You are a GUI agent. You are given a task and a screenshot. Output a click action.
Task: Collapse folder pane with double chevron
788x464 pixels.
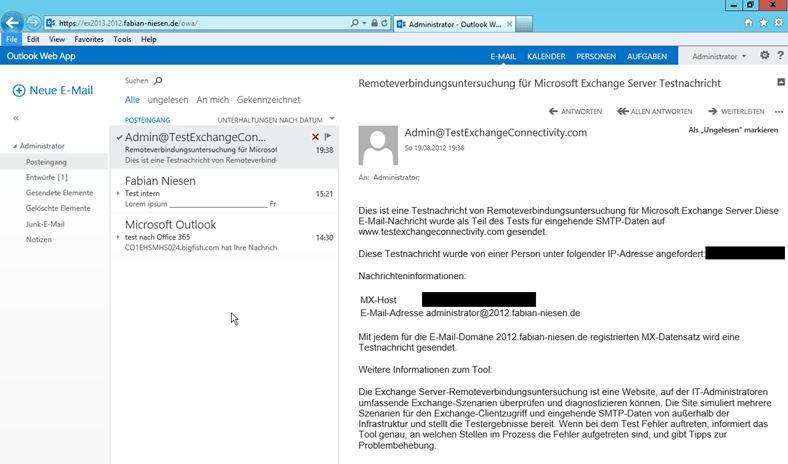click(x=16, y=118)
